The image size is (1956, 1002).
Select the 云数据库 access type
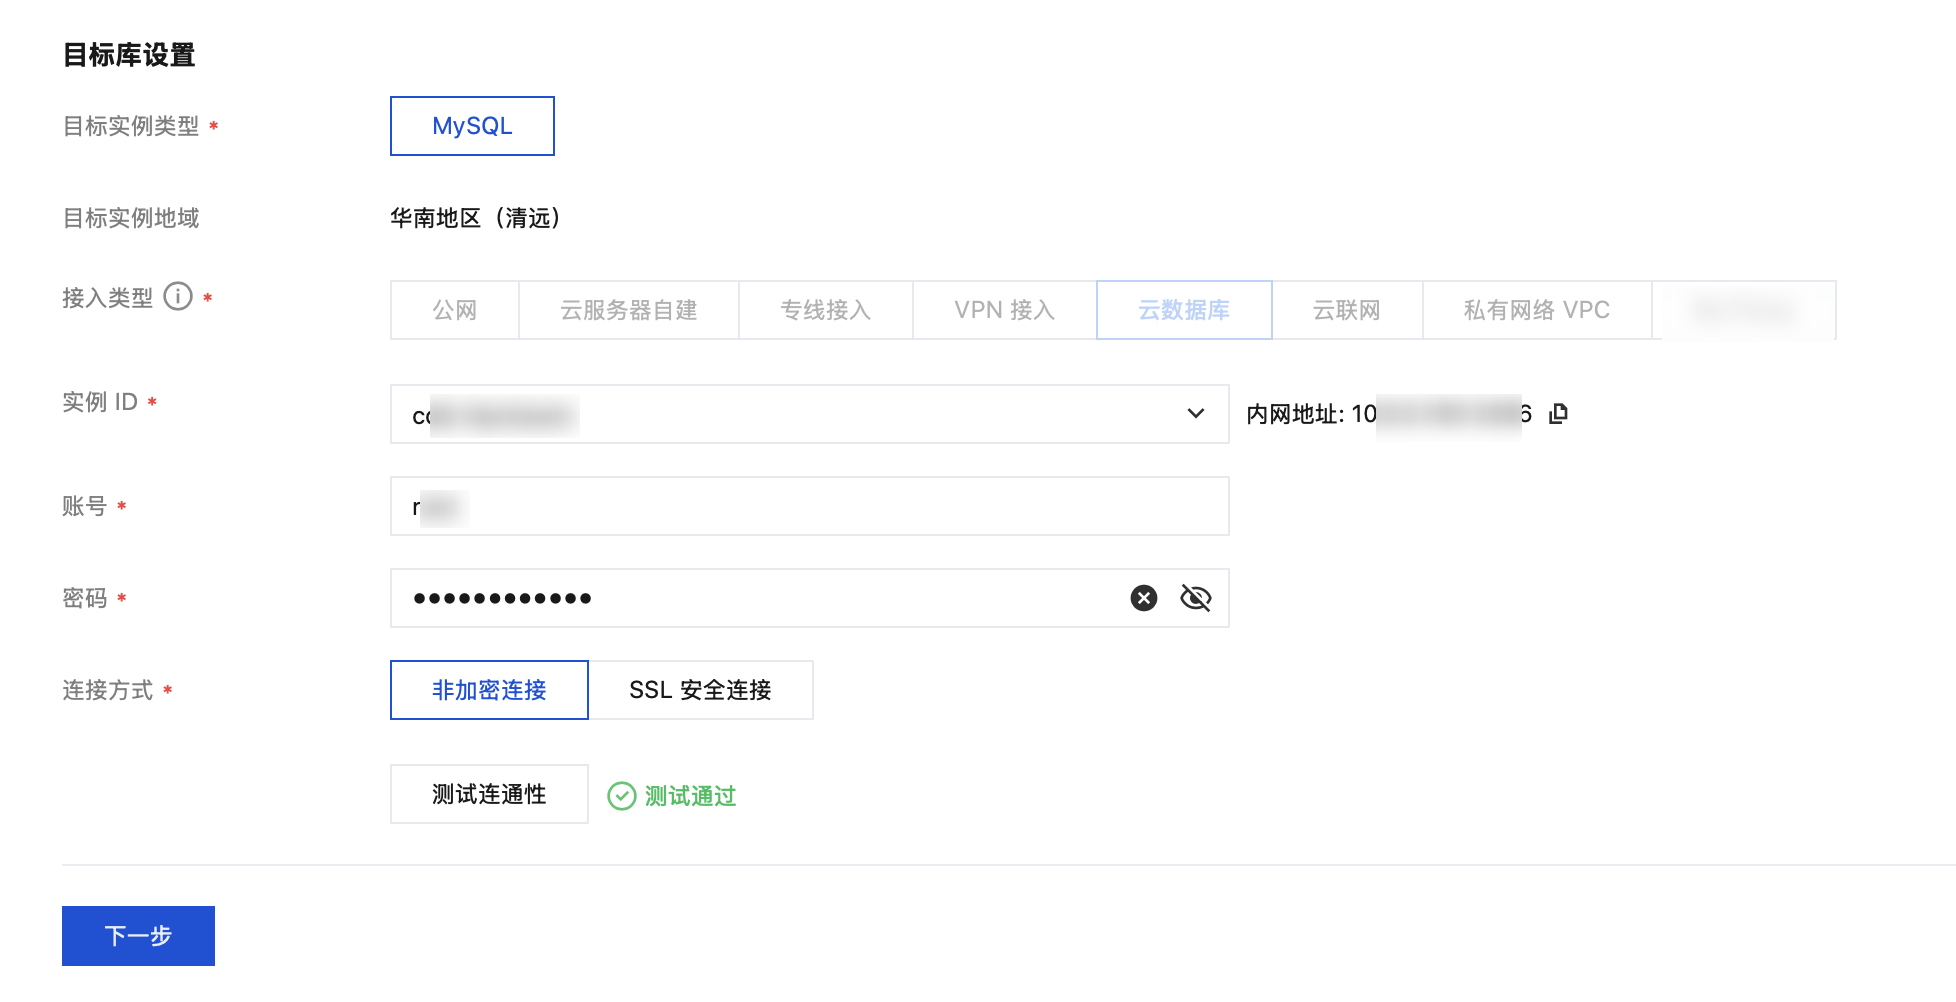click(1184, 310)
